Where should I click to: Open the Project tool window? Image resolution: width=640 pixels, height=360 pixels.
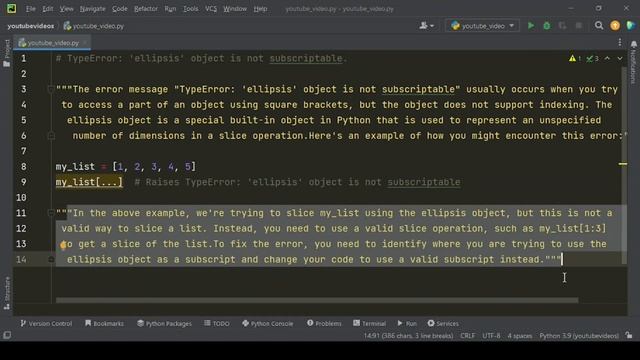[x=7, y=53]
